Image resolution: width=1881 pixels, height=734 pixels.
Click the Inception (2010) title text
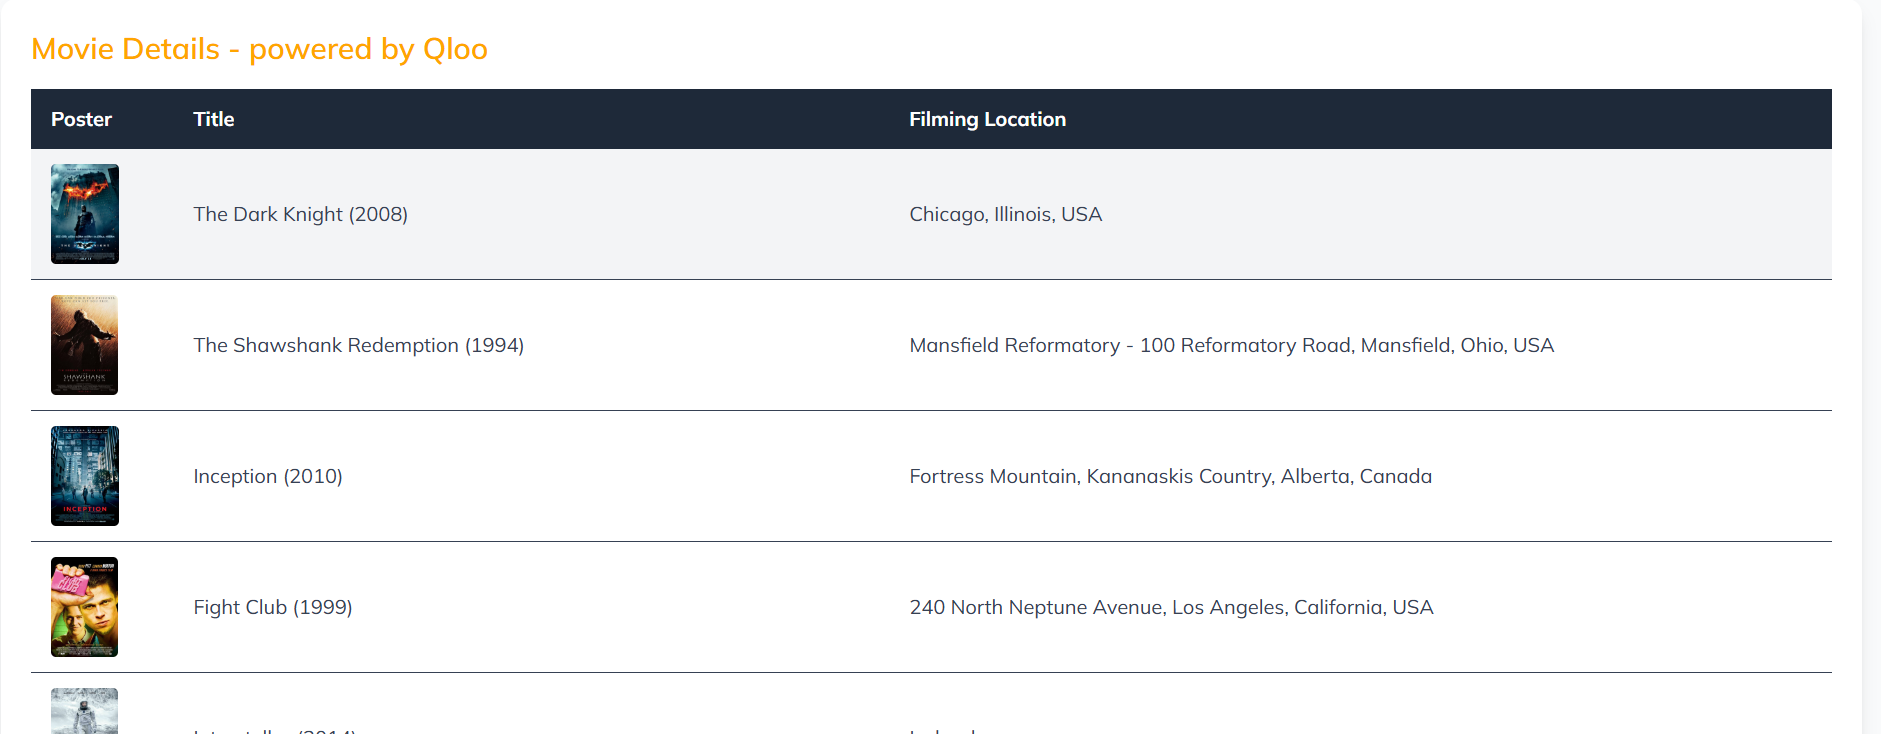[x=268, y=476]
